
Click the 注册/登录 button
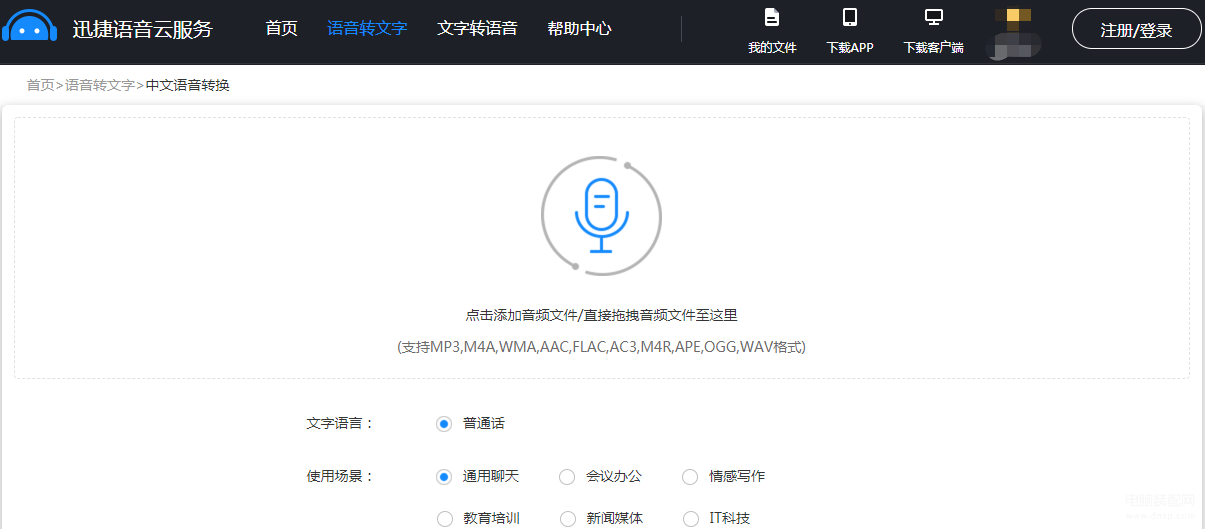tap(1136, 30)
